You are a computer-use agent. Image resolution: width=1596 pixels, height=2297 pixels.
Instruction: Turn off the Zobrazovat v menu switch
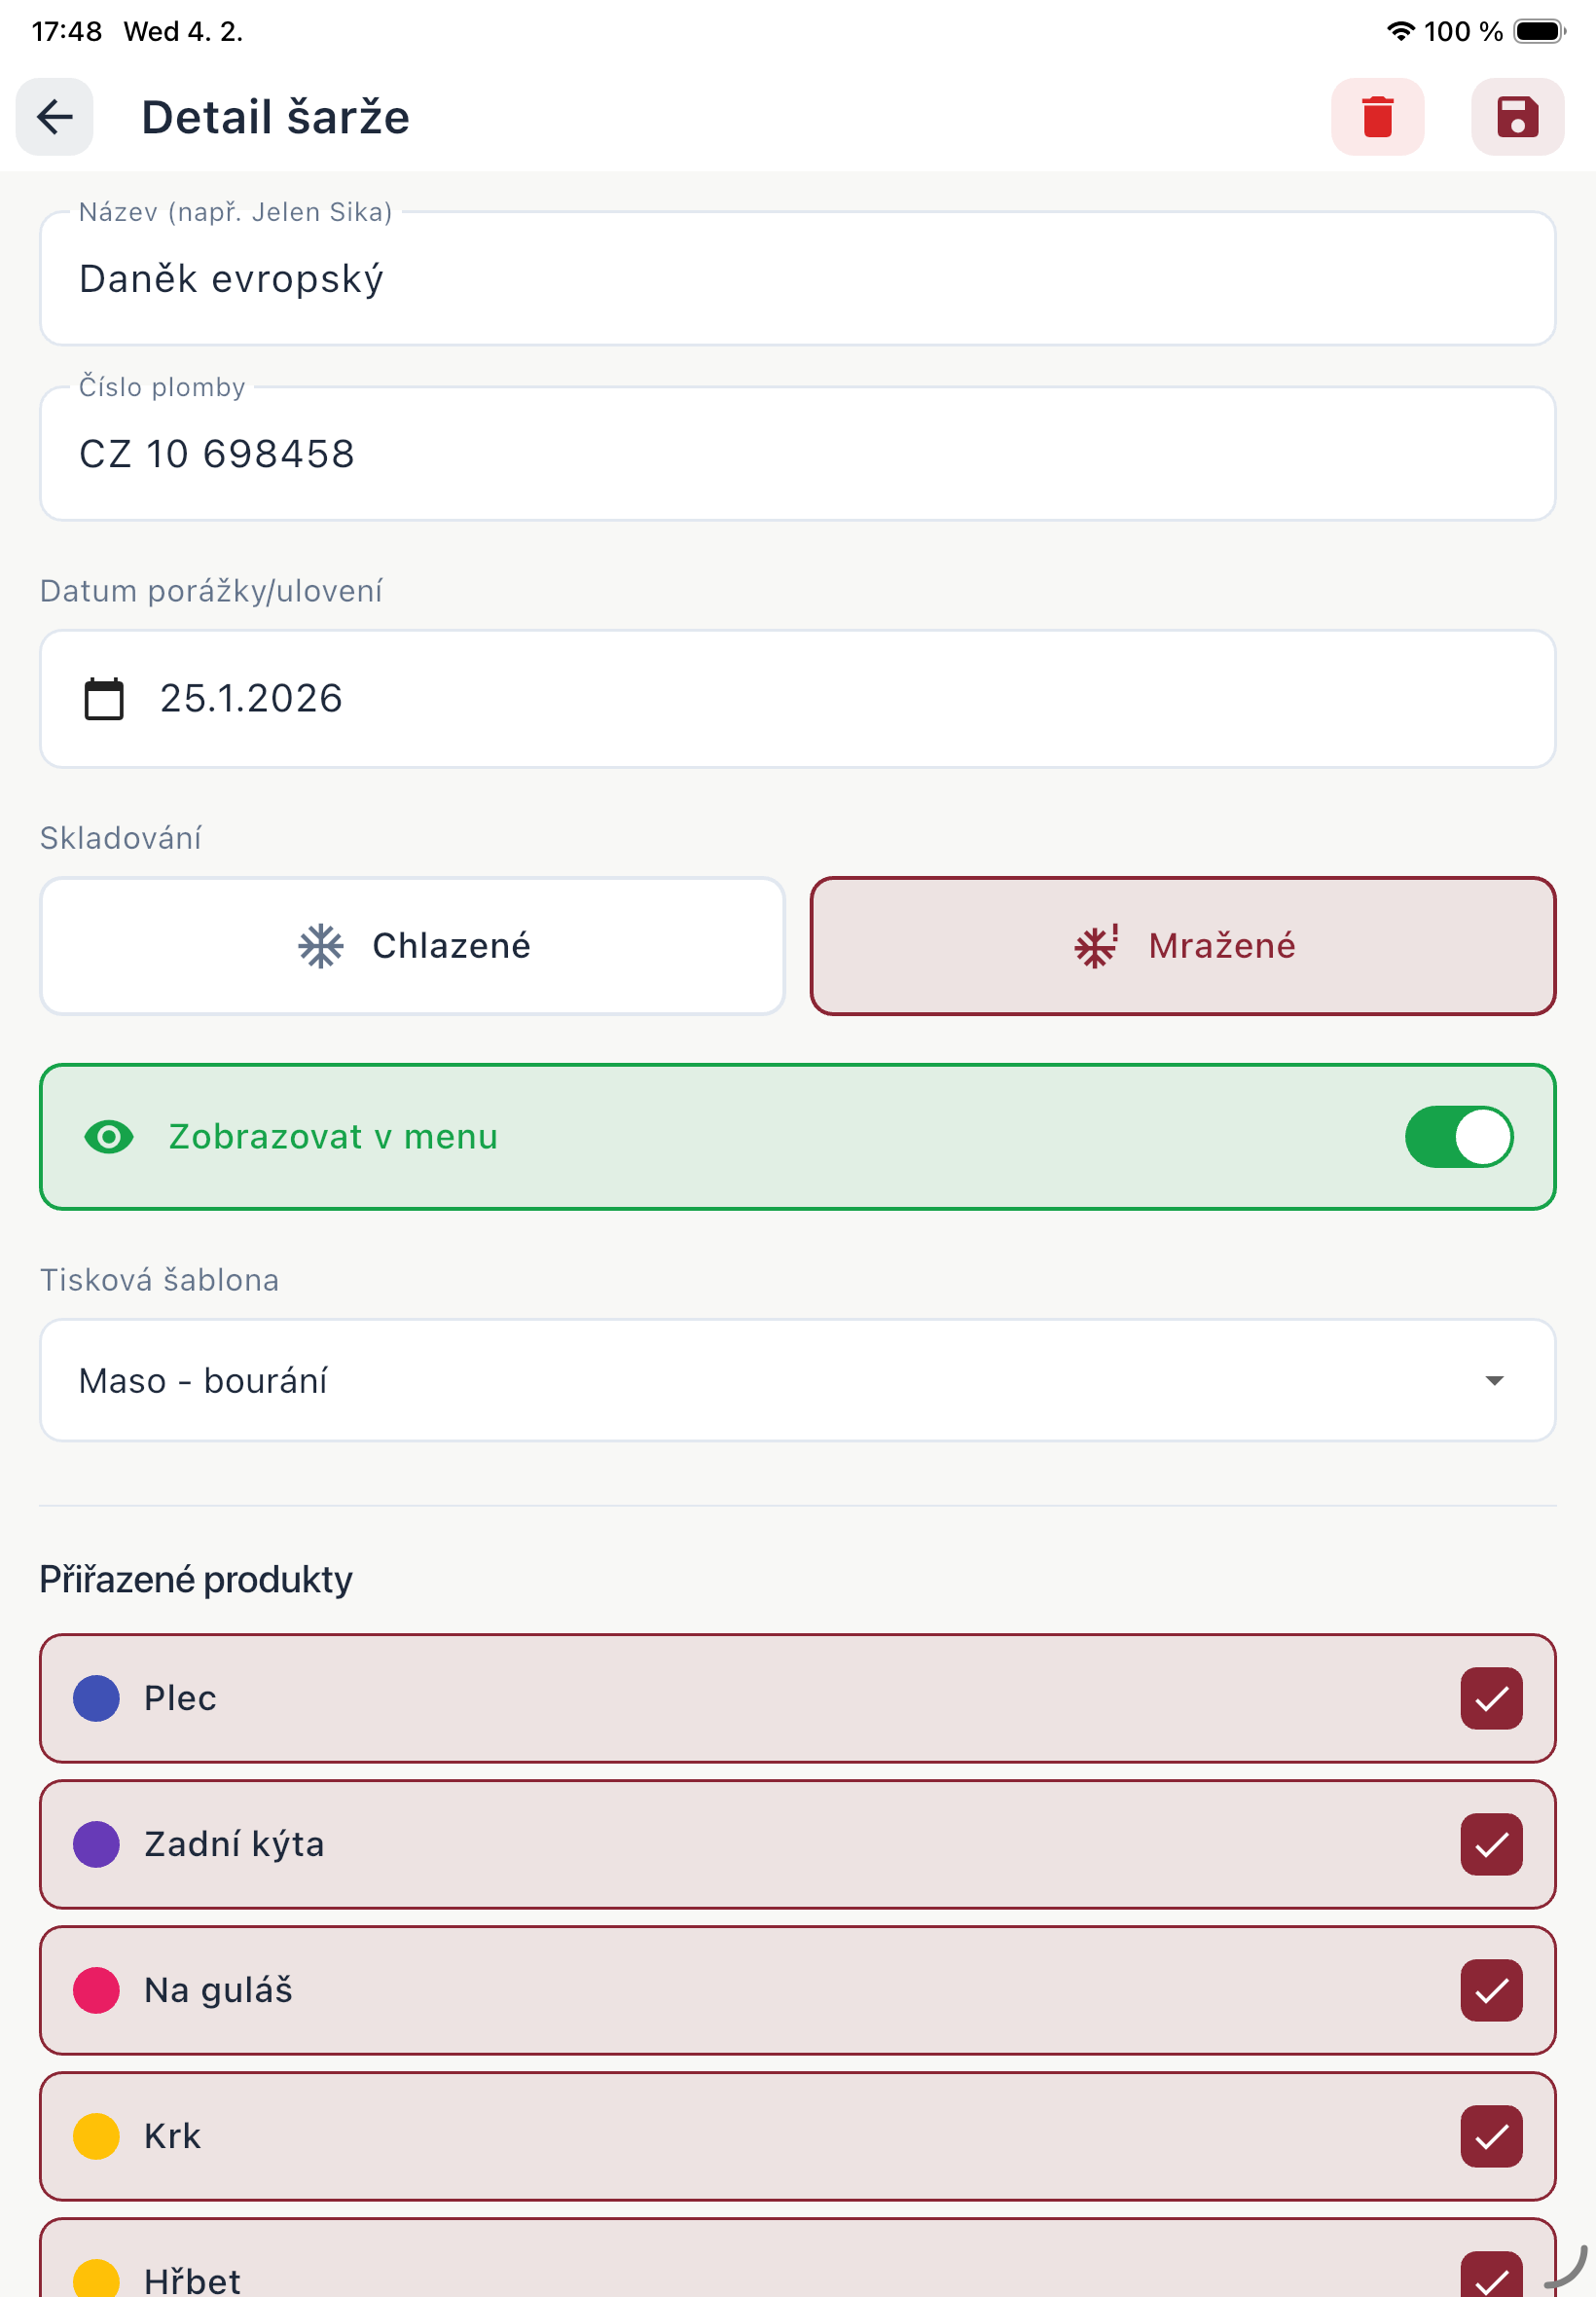click(x=1458, y=1136)
